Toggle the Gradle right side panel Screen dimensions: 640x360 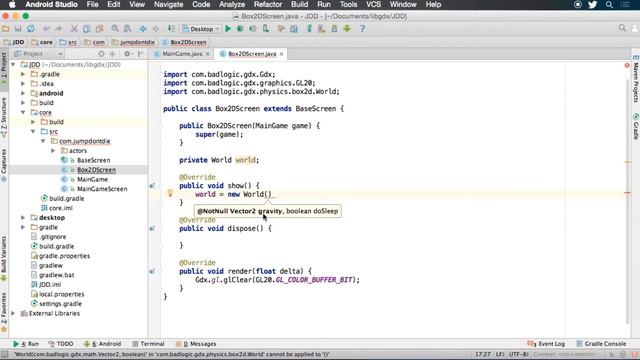pos(636,127)
